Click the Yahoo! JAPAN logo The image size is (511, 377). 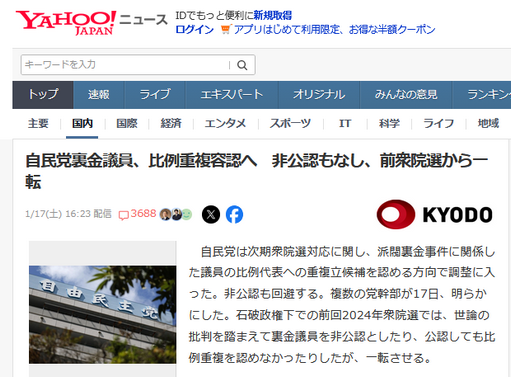click(x=66, y=22)
